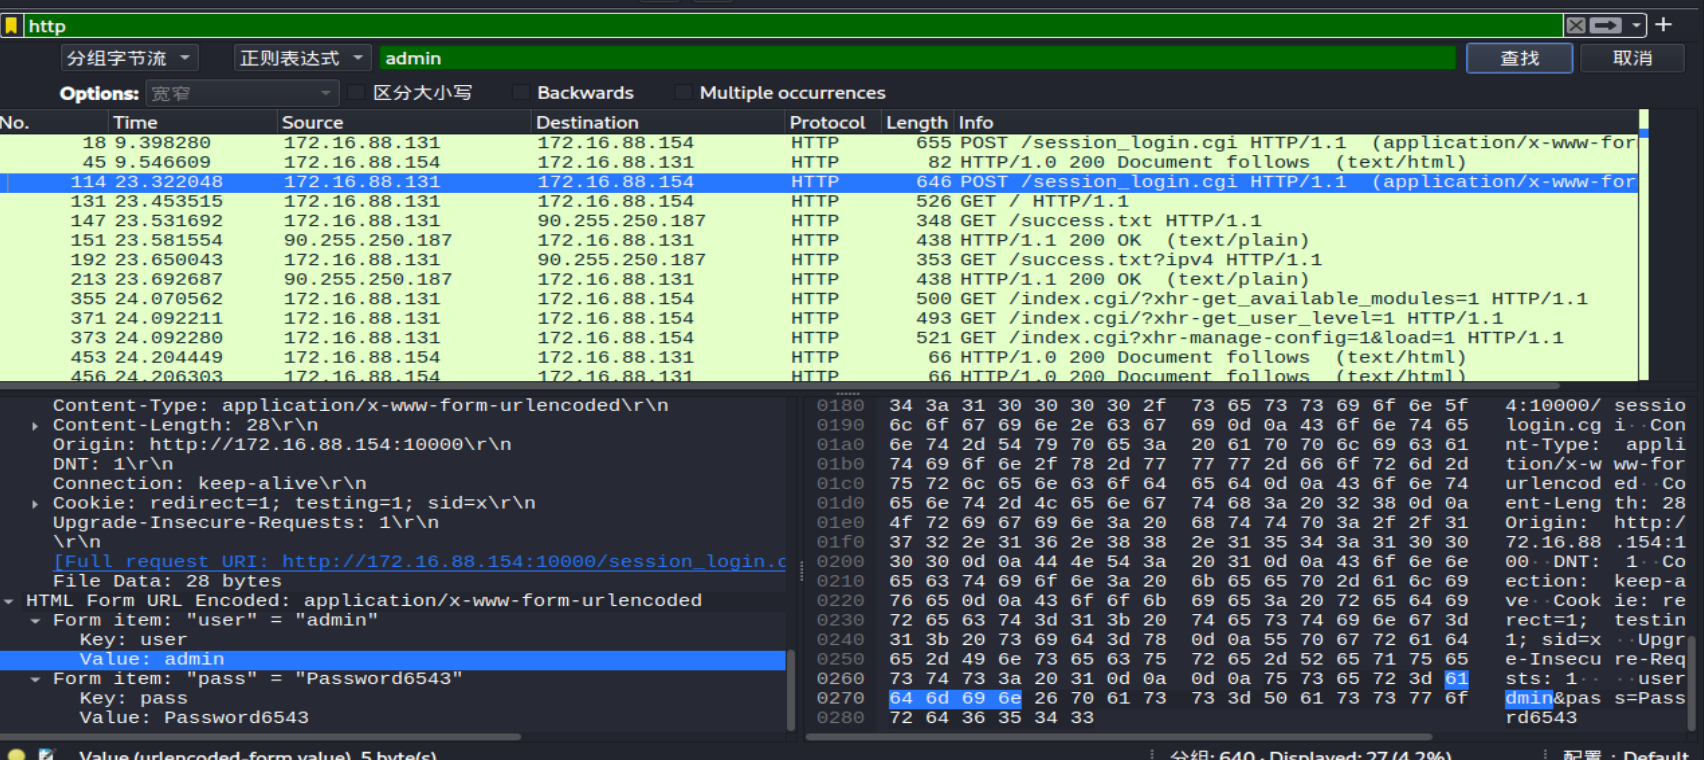Select packet 18 POST session_login.cgi
1704x760 pixels.
click(x=819, y=143)
